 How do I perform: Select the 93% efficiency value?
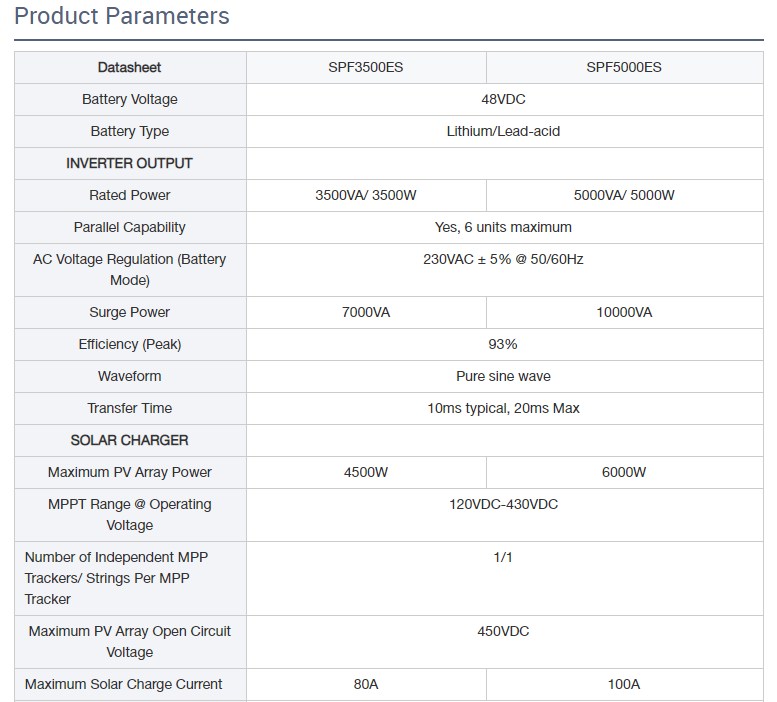[x=503, y=344]
